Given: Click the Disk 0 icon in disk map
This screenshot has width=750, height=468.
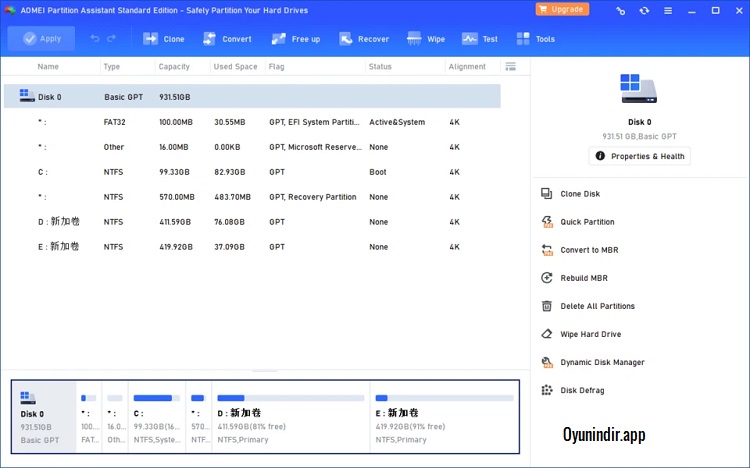Looking at the screenshot, I should pyautogui.click(x=28, y=398).
